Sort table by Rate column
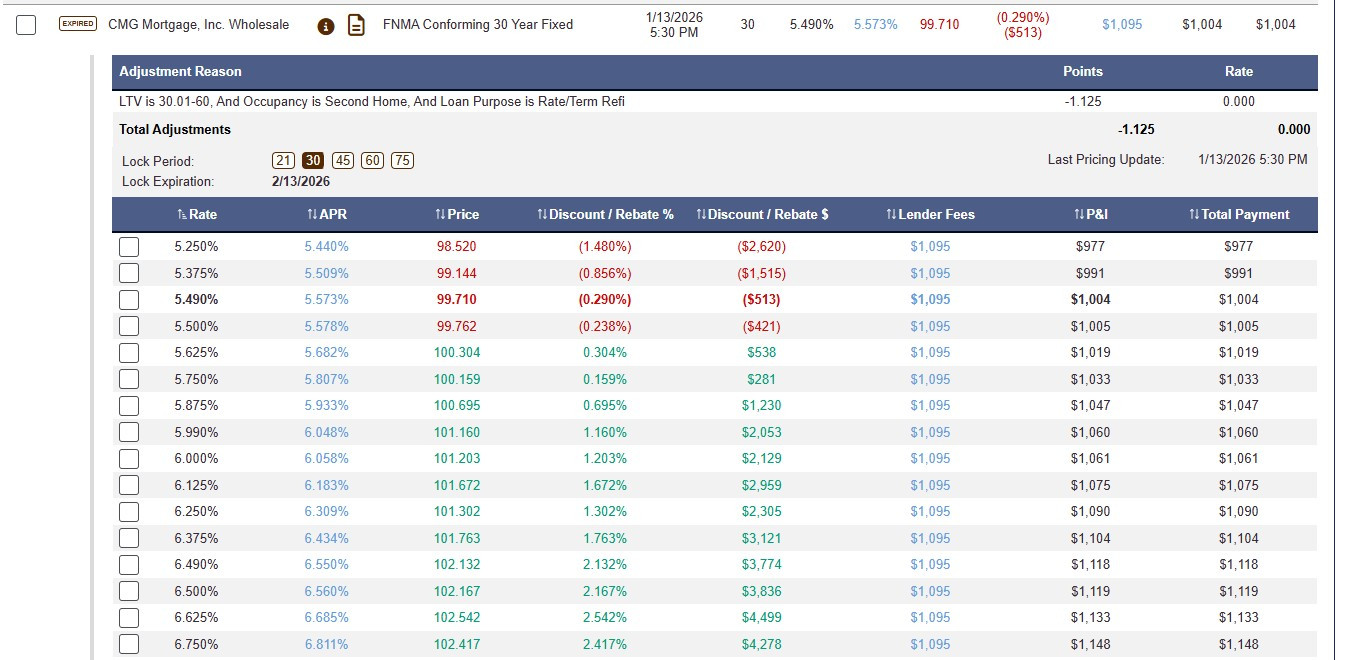This screenshot has height=660, width=1354. [196, 214]
